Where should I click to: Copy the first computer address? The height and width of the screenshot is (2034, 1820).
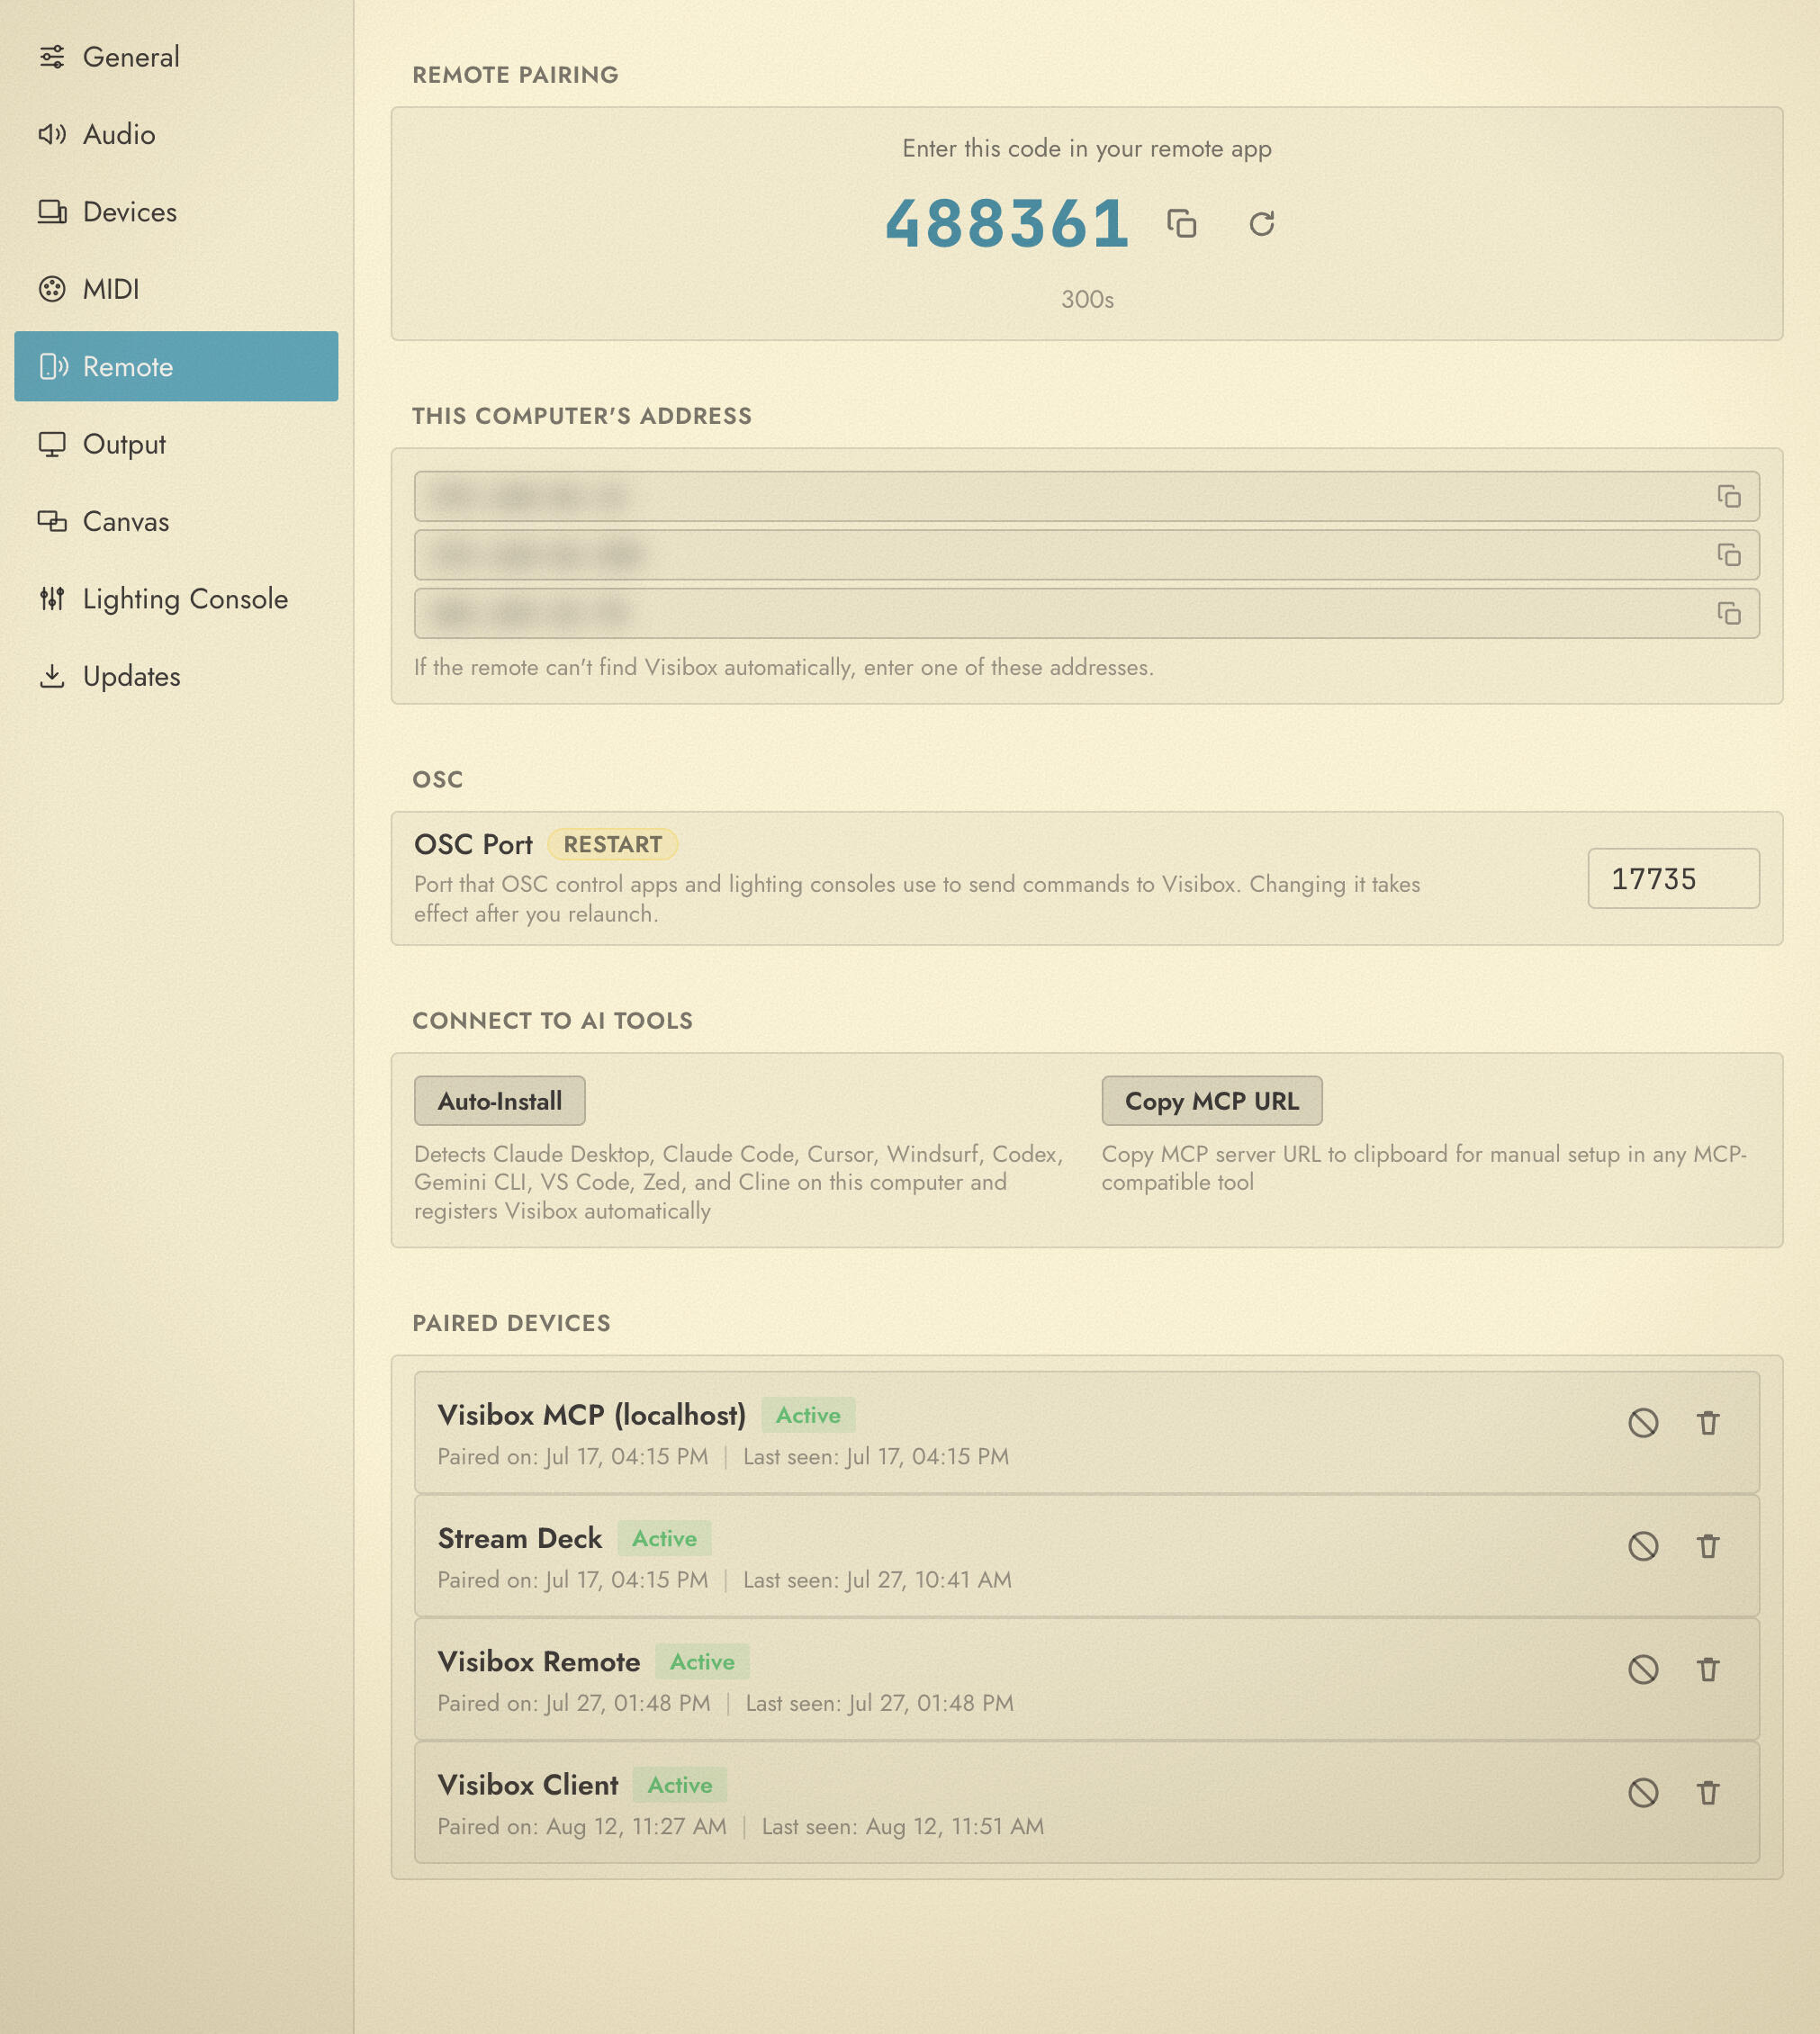point(1729,496)
